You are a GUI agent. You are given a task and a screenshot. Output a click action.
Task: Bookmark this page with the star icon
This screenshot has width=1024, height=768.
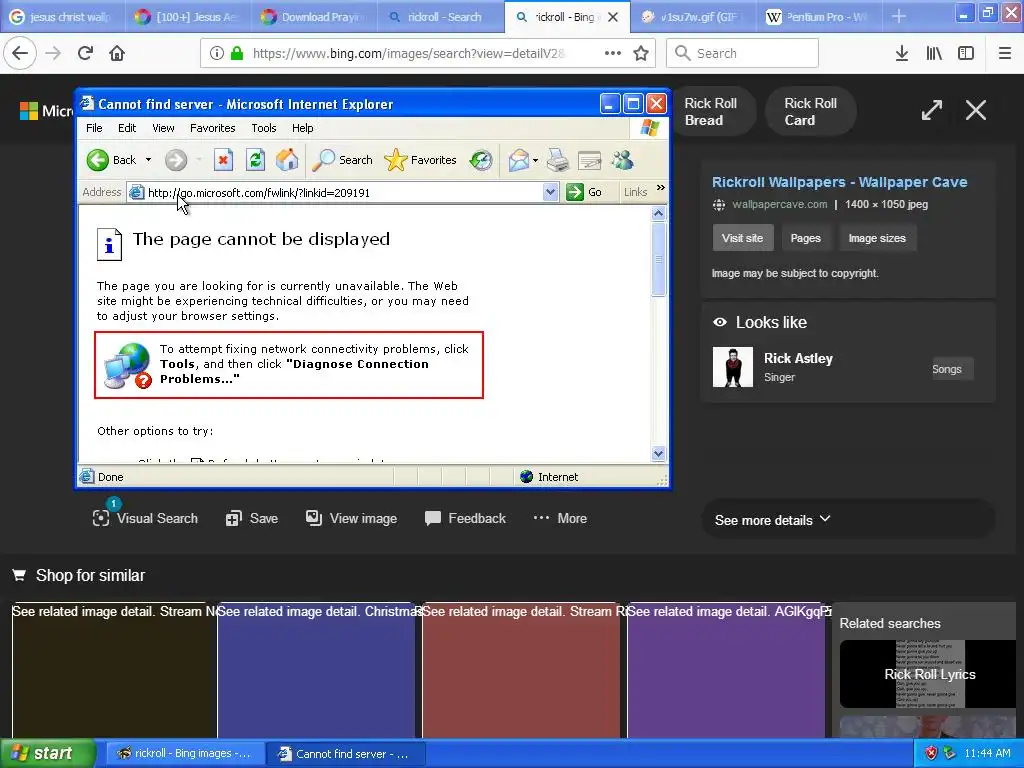click(x=641, y=53)
